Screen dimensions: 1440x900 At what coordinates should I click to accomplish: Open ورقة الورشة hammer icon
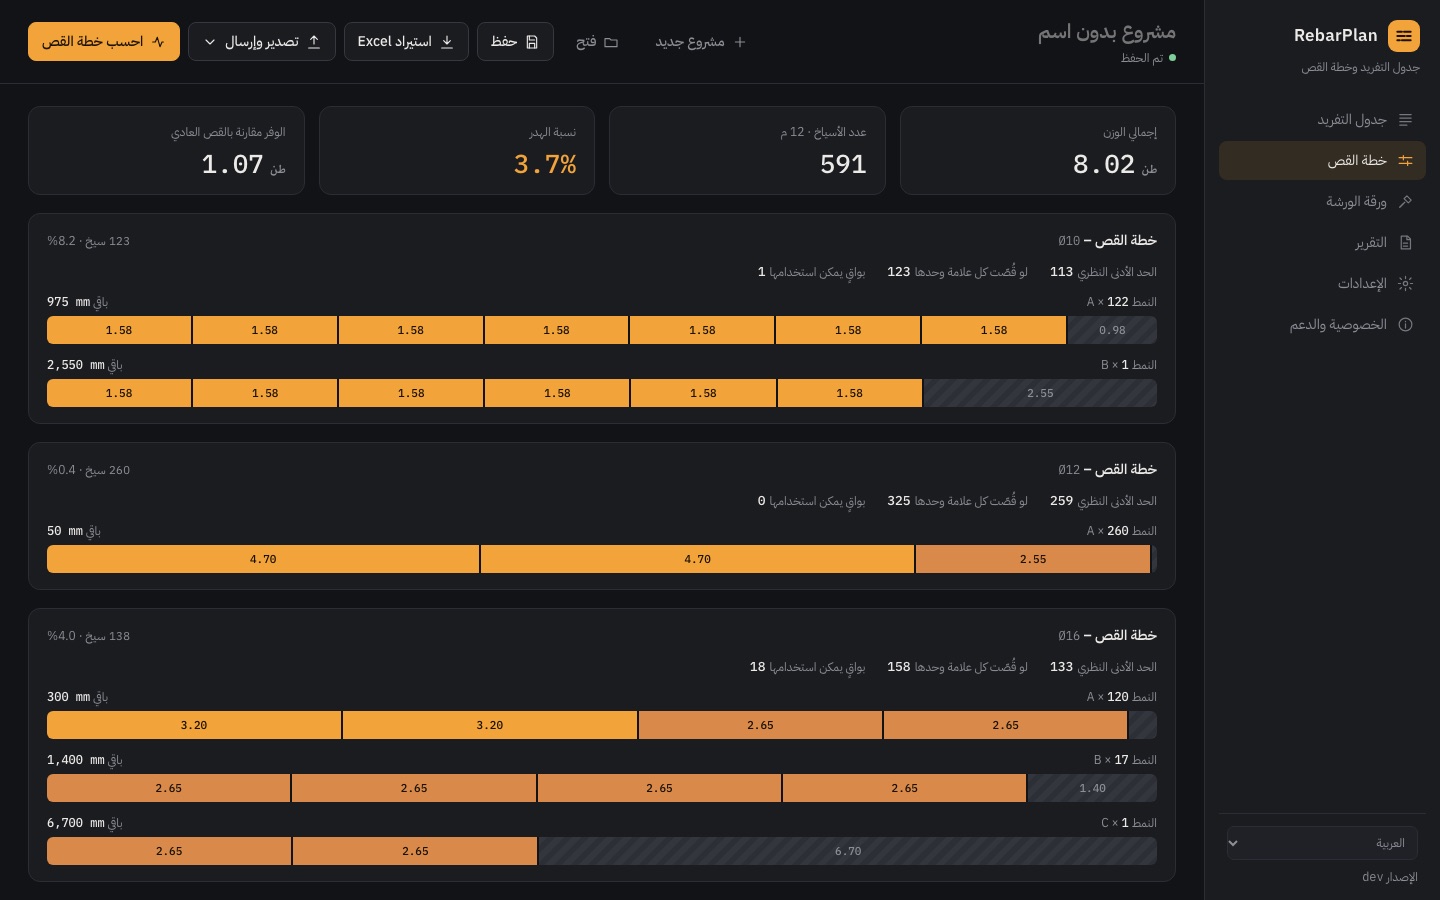pos(1405,202)
